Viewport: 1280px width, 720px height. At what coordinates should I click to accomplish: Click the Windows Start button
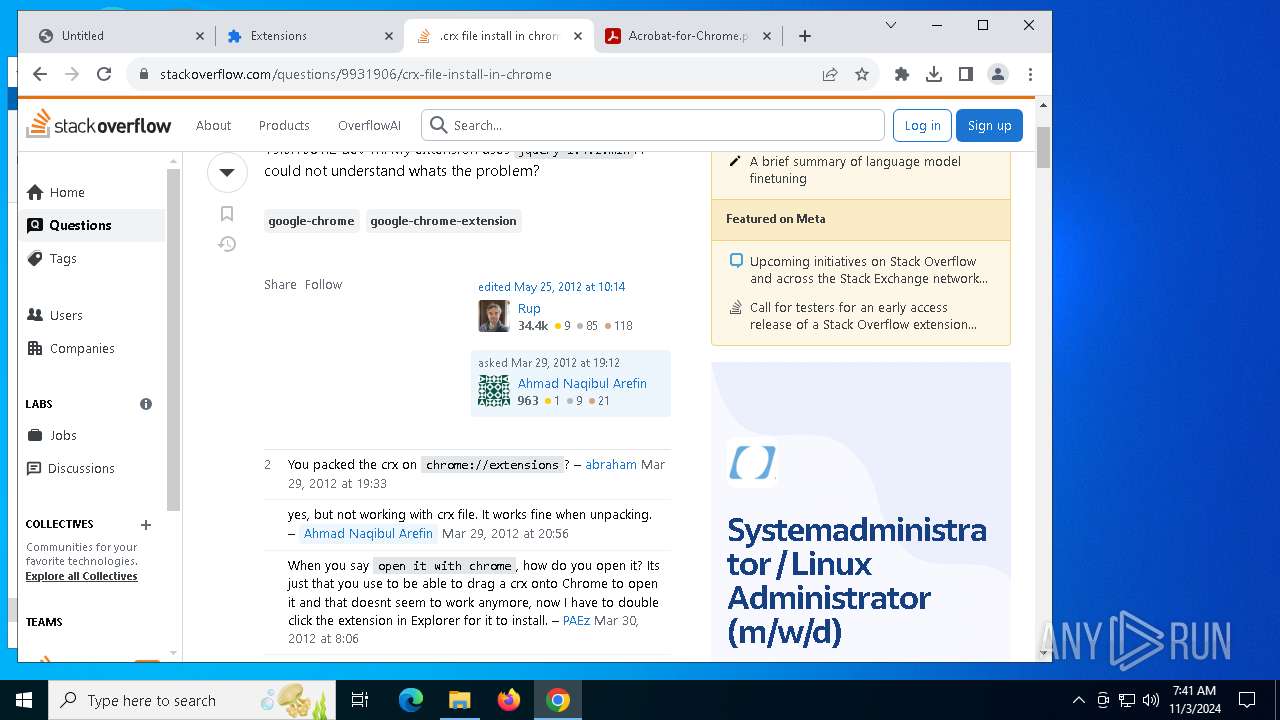tap(24, 700)
